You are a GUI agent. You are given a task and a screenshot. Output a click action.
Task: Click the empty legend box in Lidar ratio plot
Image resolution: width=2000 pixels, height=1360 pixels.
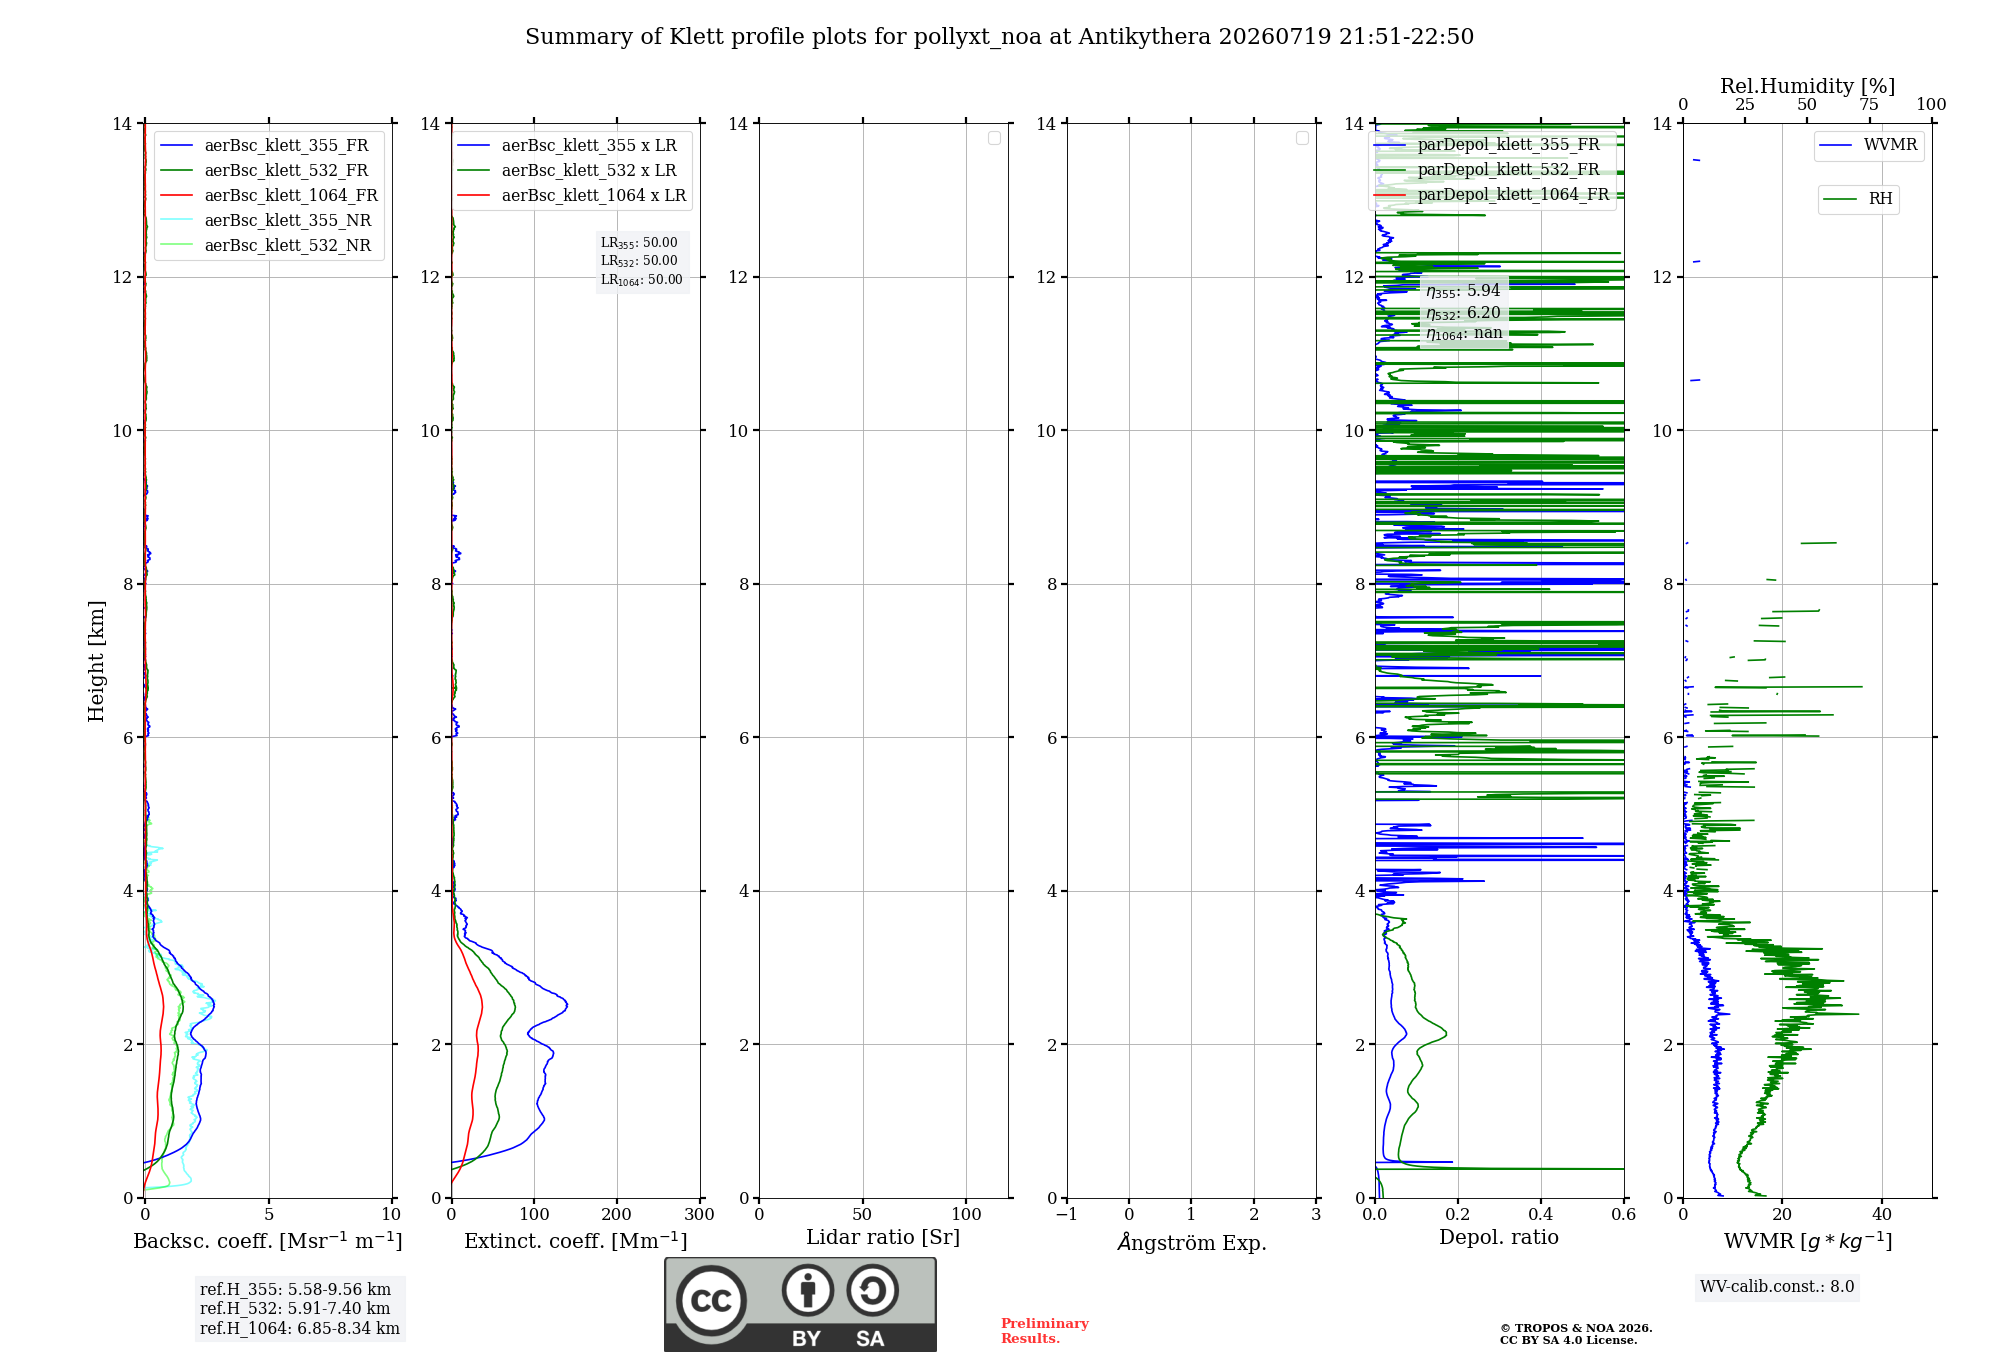[x=994, y=138]
